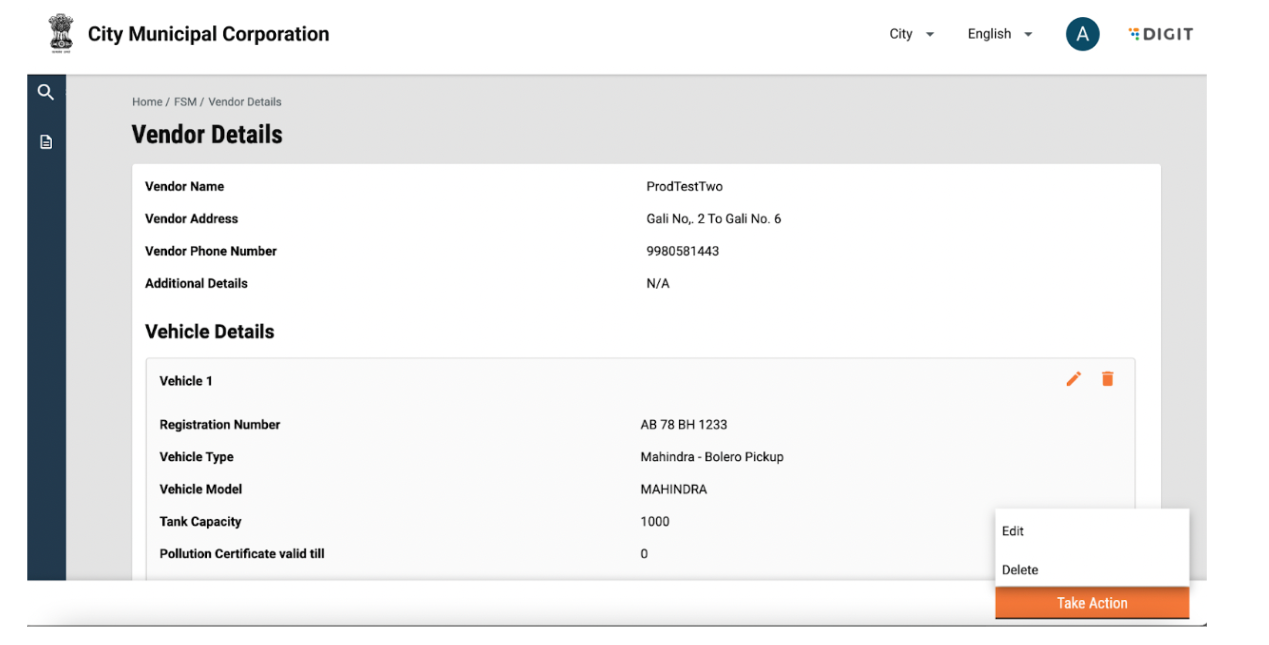1269x645 pixels.
Task: Click the Vendor Details breadcrumb item
Action: click(x=245, y=102)
